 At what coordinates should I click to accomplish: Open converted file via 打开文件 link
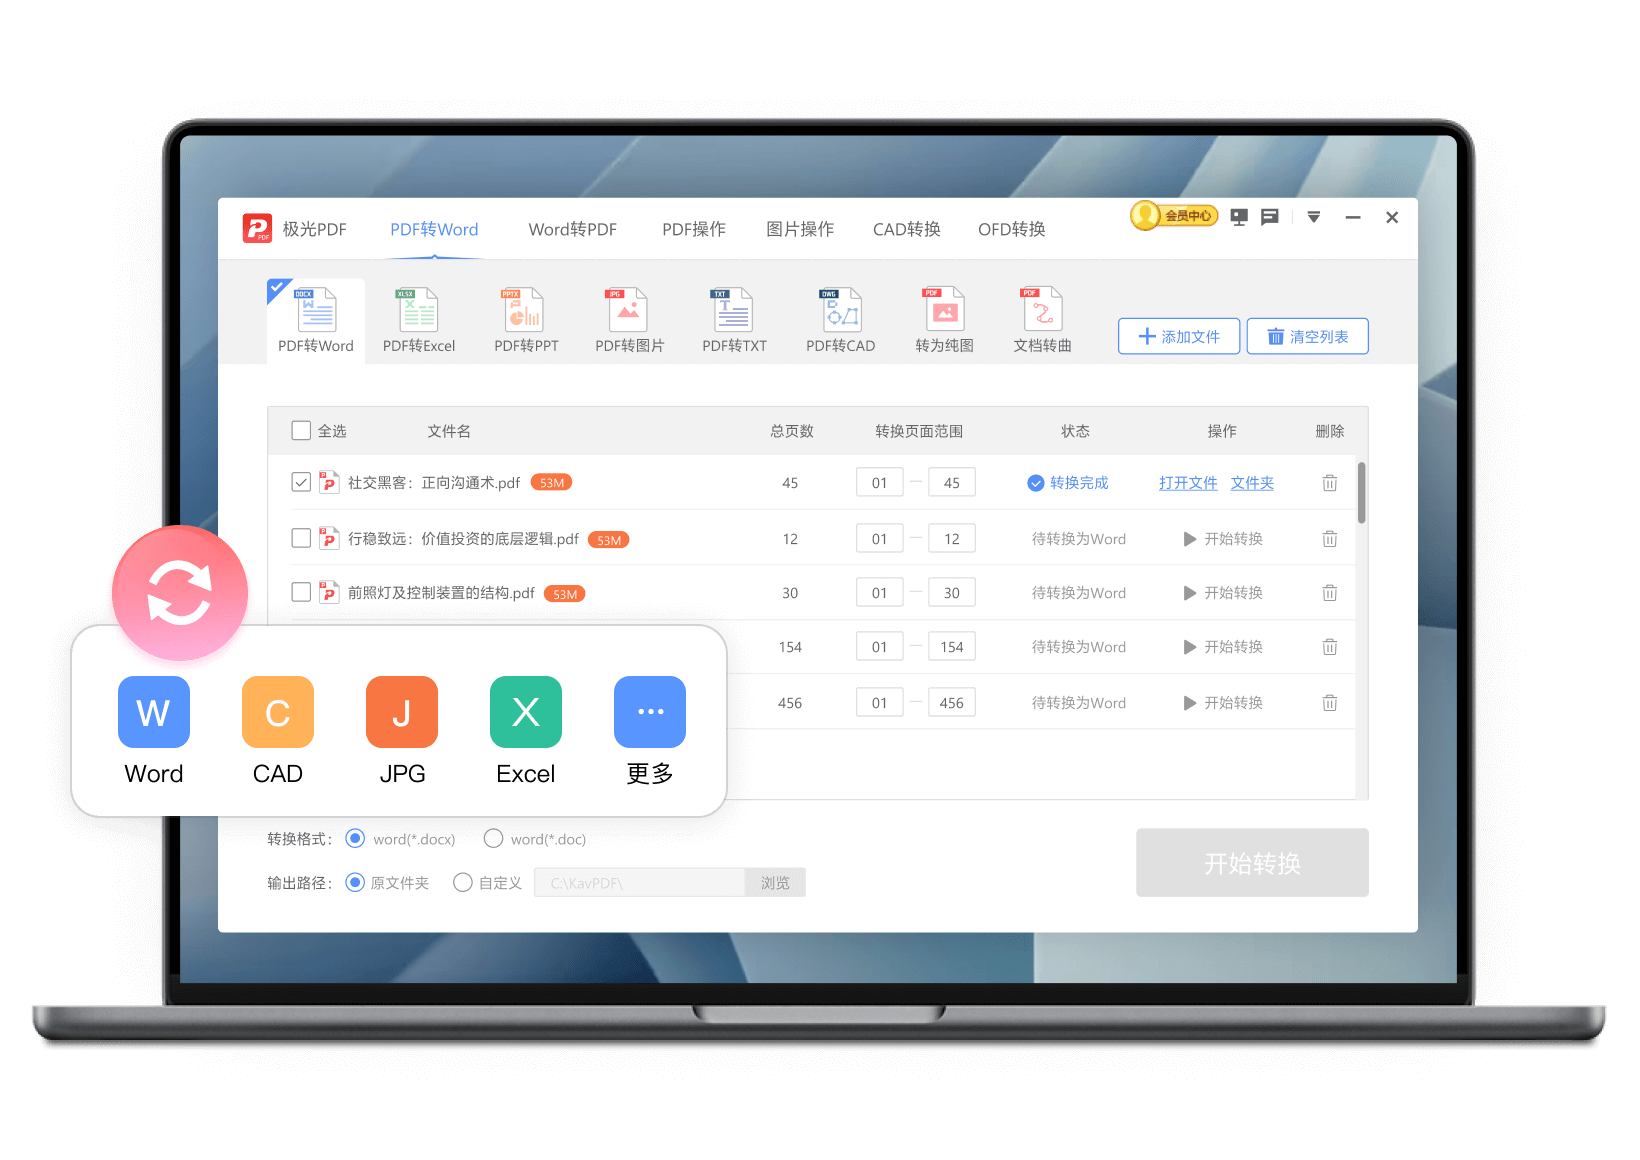tap(1187, 483)
